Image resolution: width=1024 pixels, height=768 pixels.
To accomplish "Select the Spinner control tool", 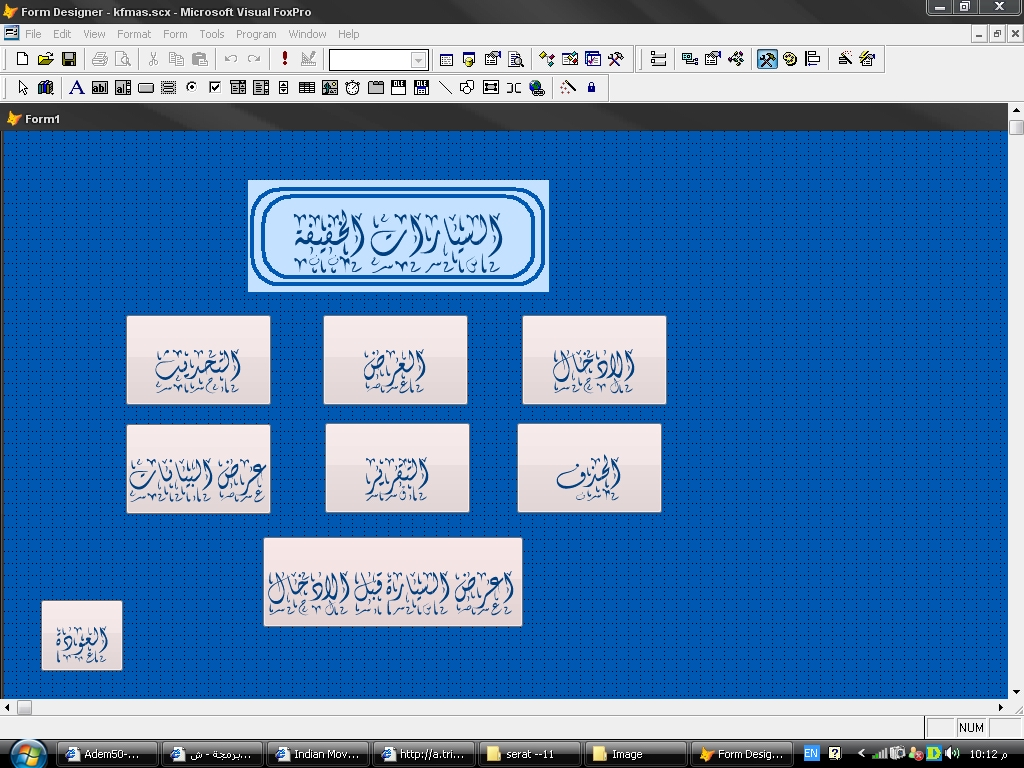I will [x=283, y=88].
